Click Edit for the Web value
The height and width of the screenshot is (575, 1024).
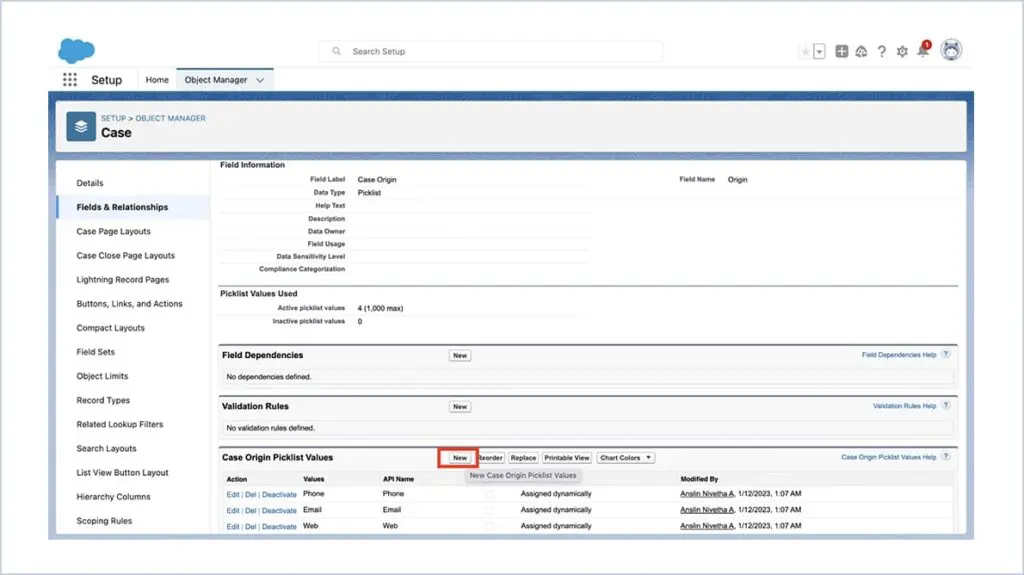point(232,527)
